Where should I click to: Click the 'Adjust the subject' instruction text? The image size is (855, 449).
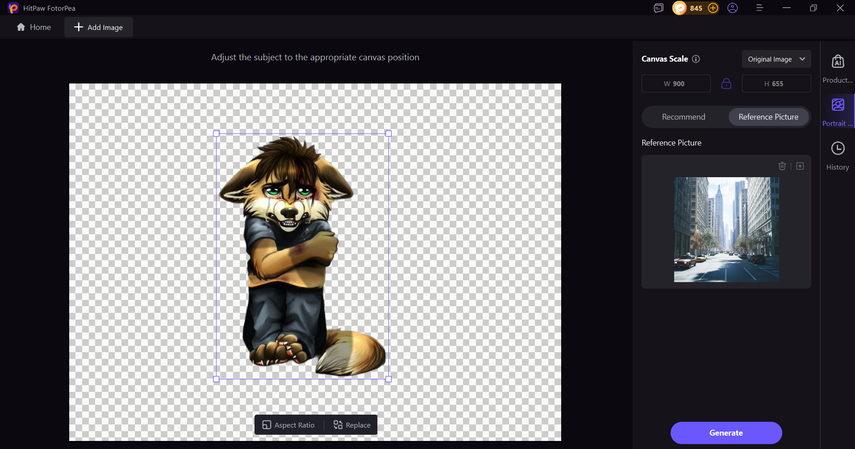(315, 57)
